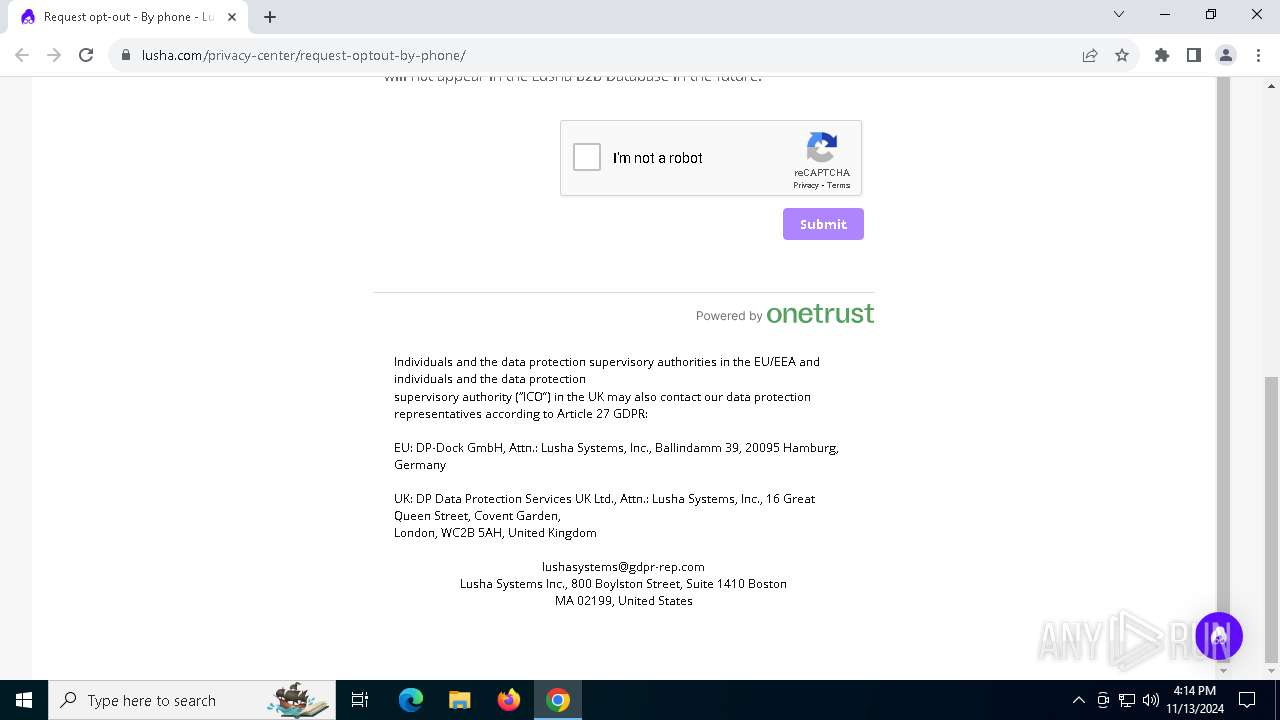This screenshot has width=1280, height=720.
Task: Click the page vertical scrollbar thumb
Action: [x=1272, y=519]
